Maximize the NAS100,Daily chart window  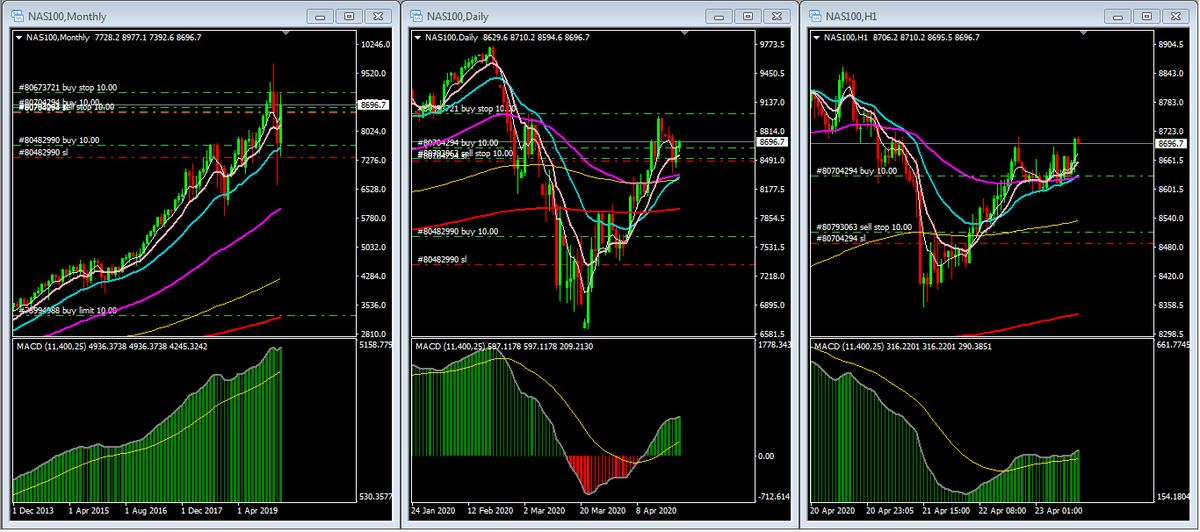pyautogui.click(x=748, y=16)
